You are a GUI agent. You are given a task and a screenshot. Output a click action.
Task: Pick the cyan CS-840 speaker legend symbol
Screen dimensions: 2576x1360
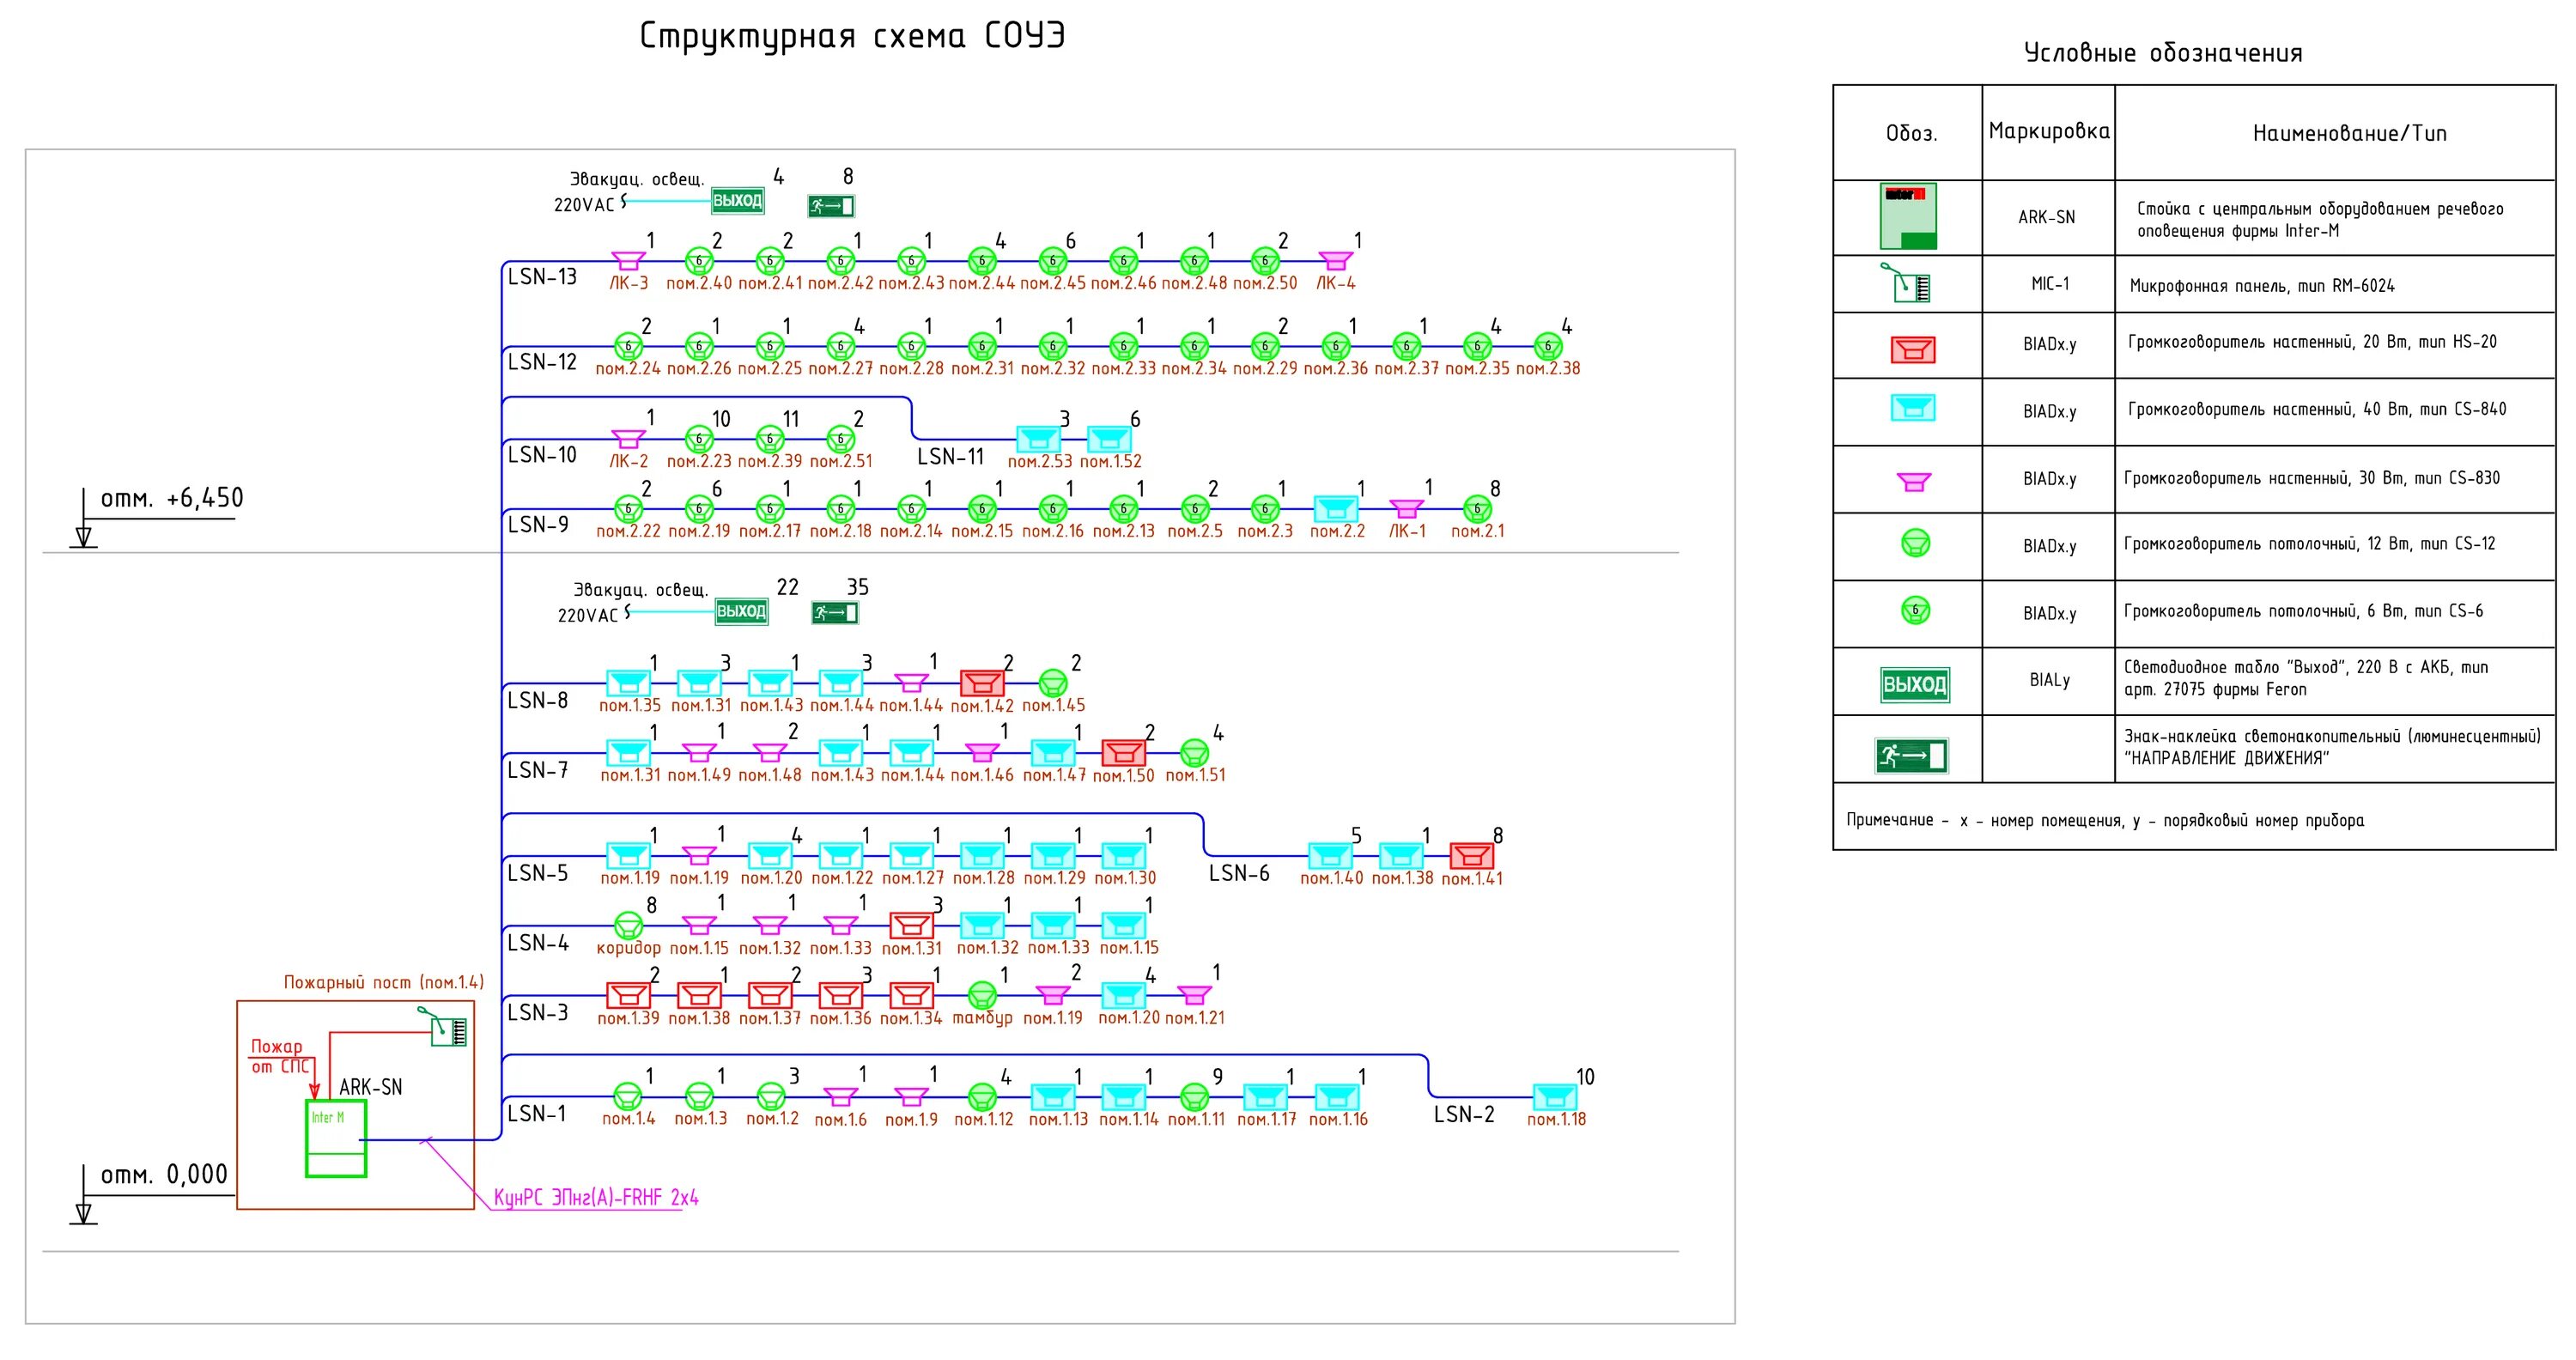pos(1912,407)
